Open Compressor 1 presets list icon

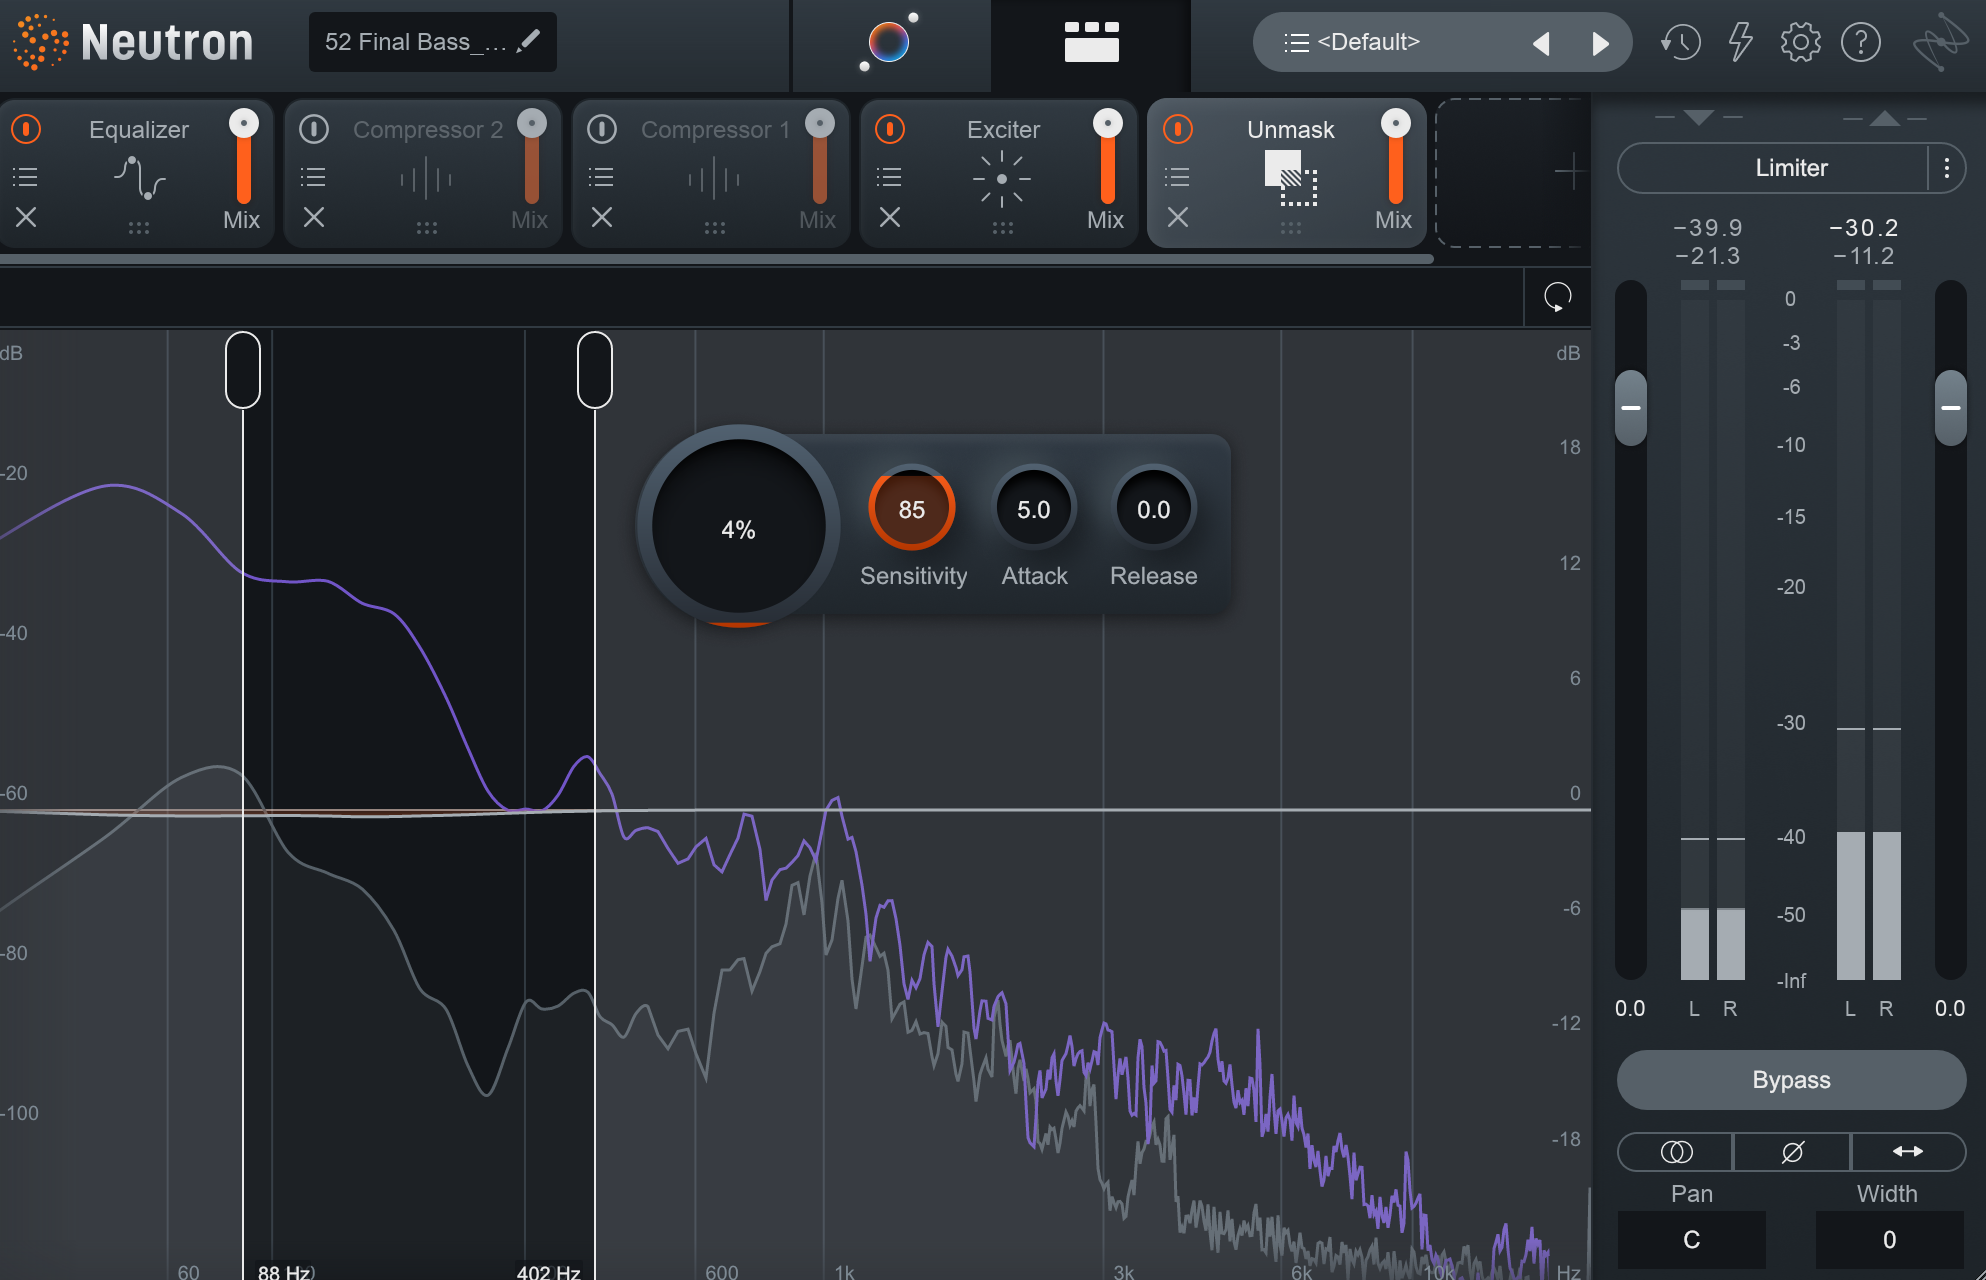[x=601, y=177]
